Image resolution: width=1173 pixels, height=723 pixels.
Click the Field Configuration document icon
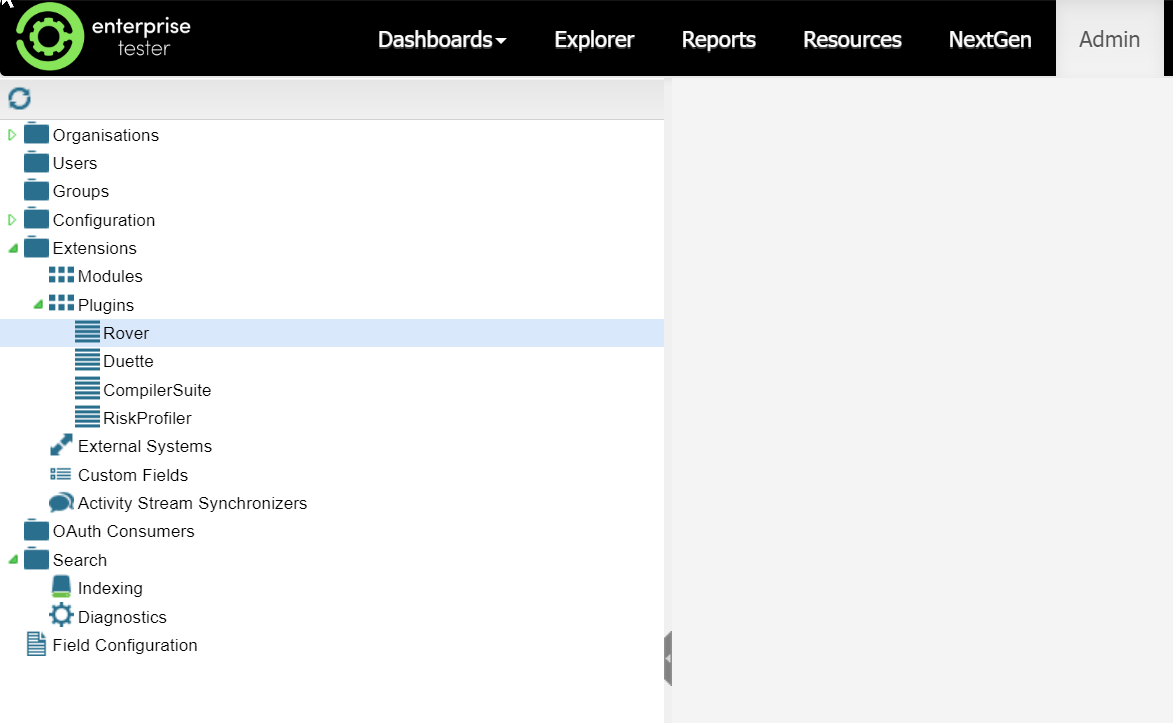36,645
